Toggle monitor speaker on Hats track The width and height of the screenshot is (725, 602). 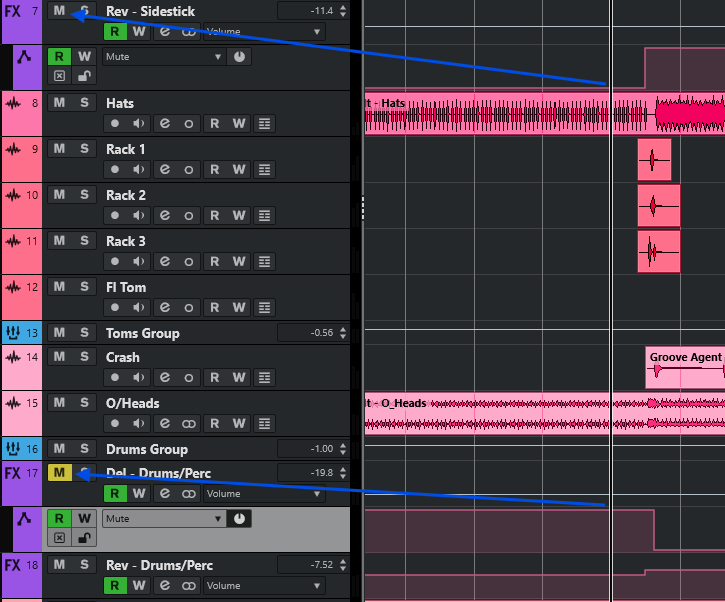pyautogui.click(x=139, y=123)
